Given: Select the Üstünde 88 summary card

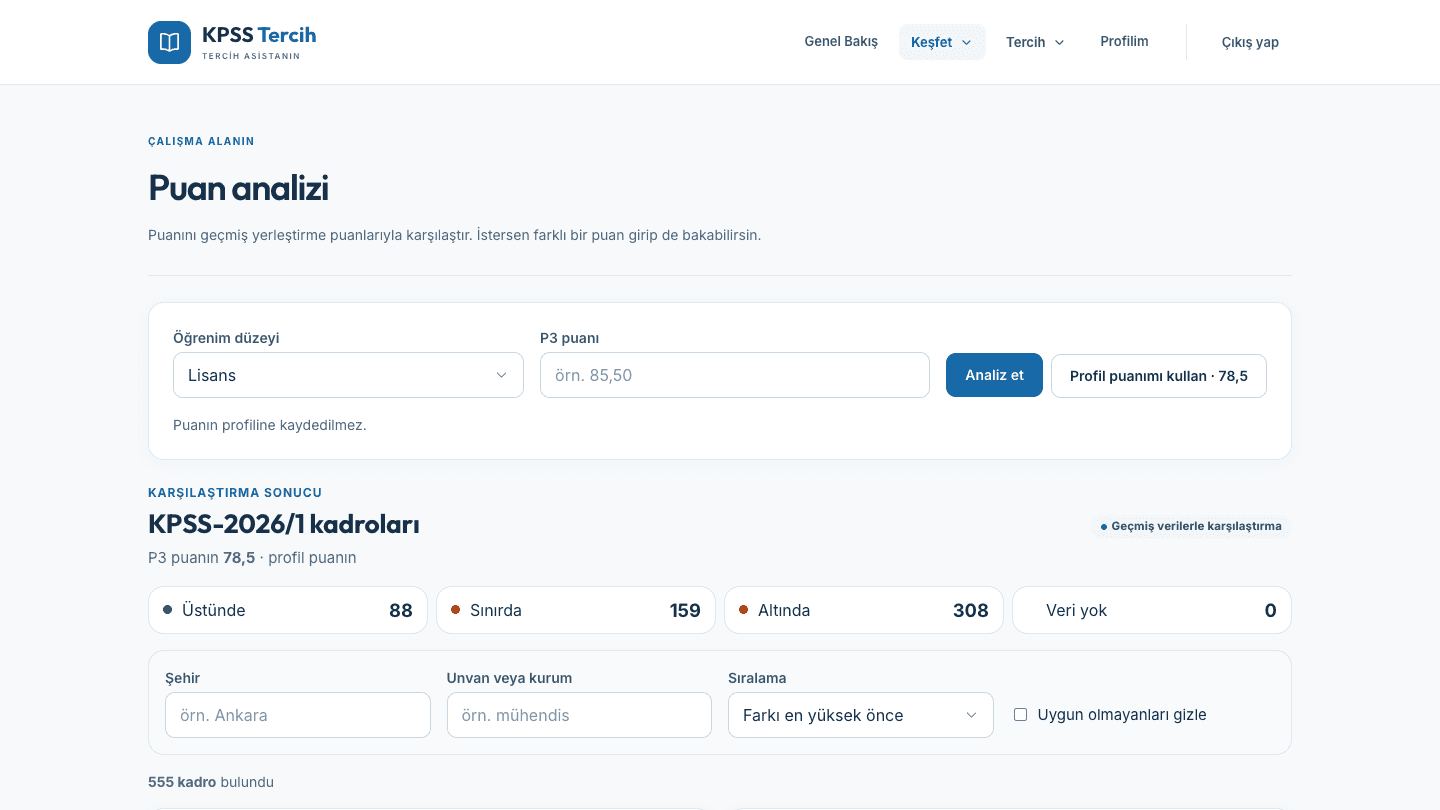Looking at the screenshot, I should click(288, 610).
